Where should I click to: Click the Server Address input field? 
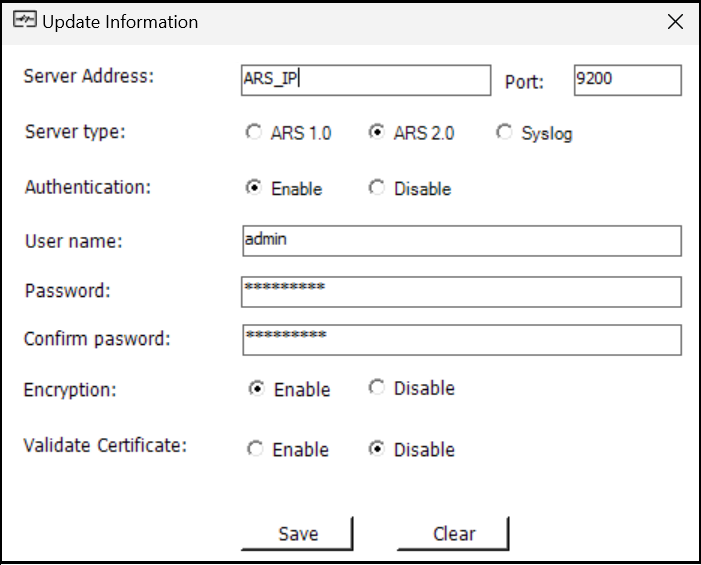366,80
